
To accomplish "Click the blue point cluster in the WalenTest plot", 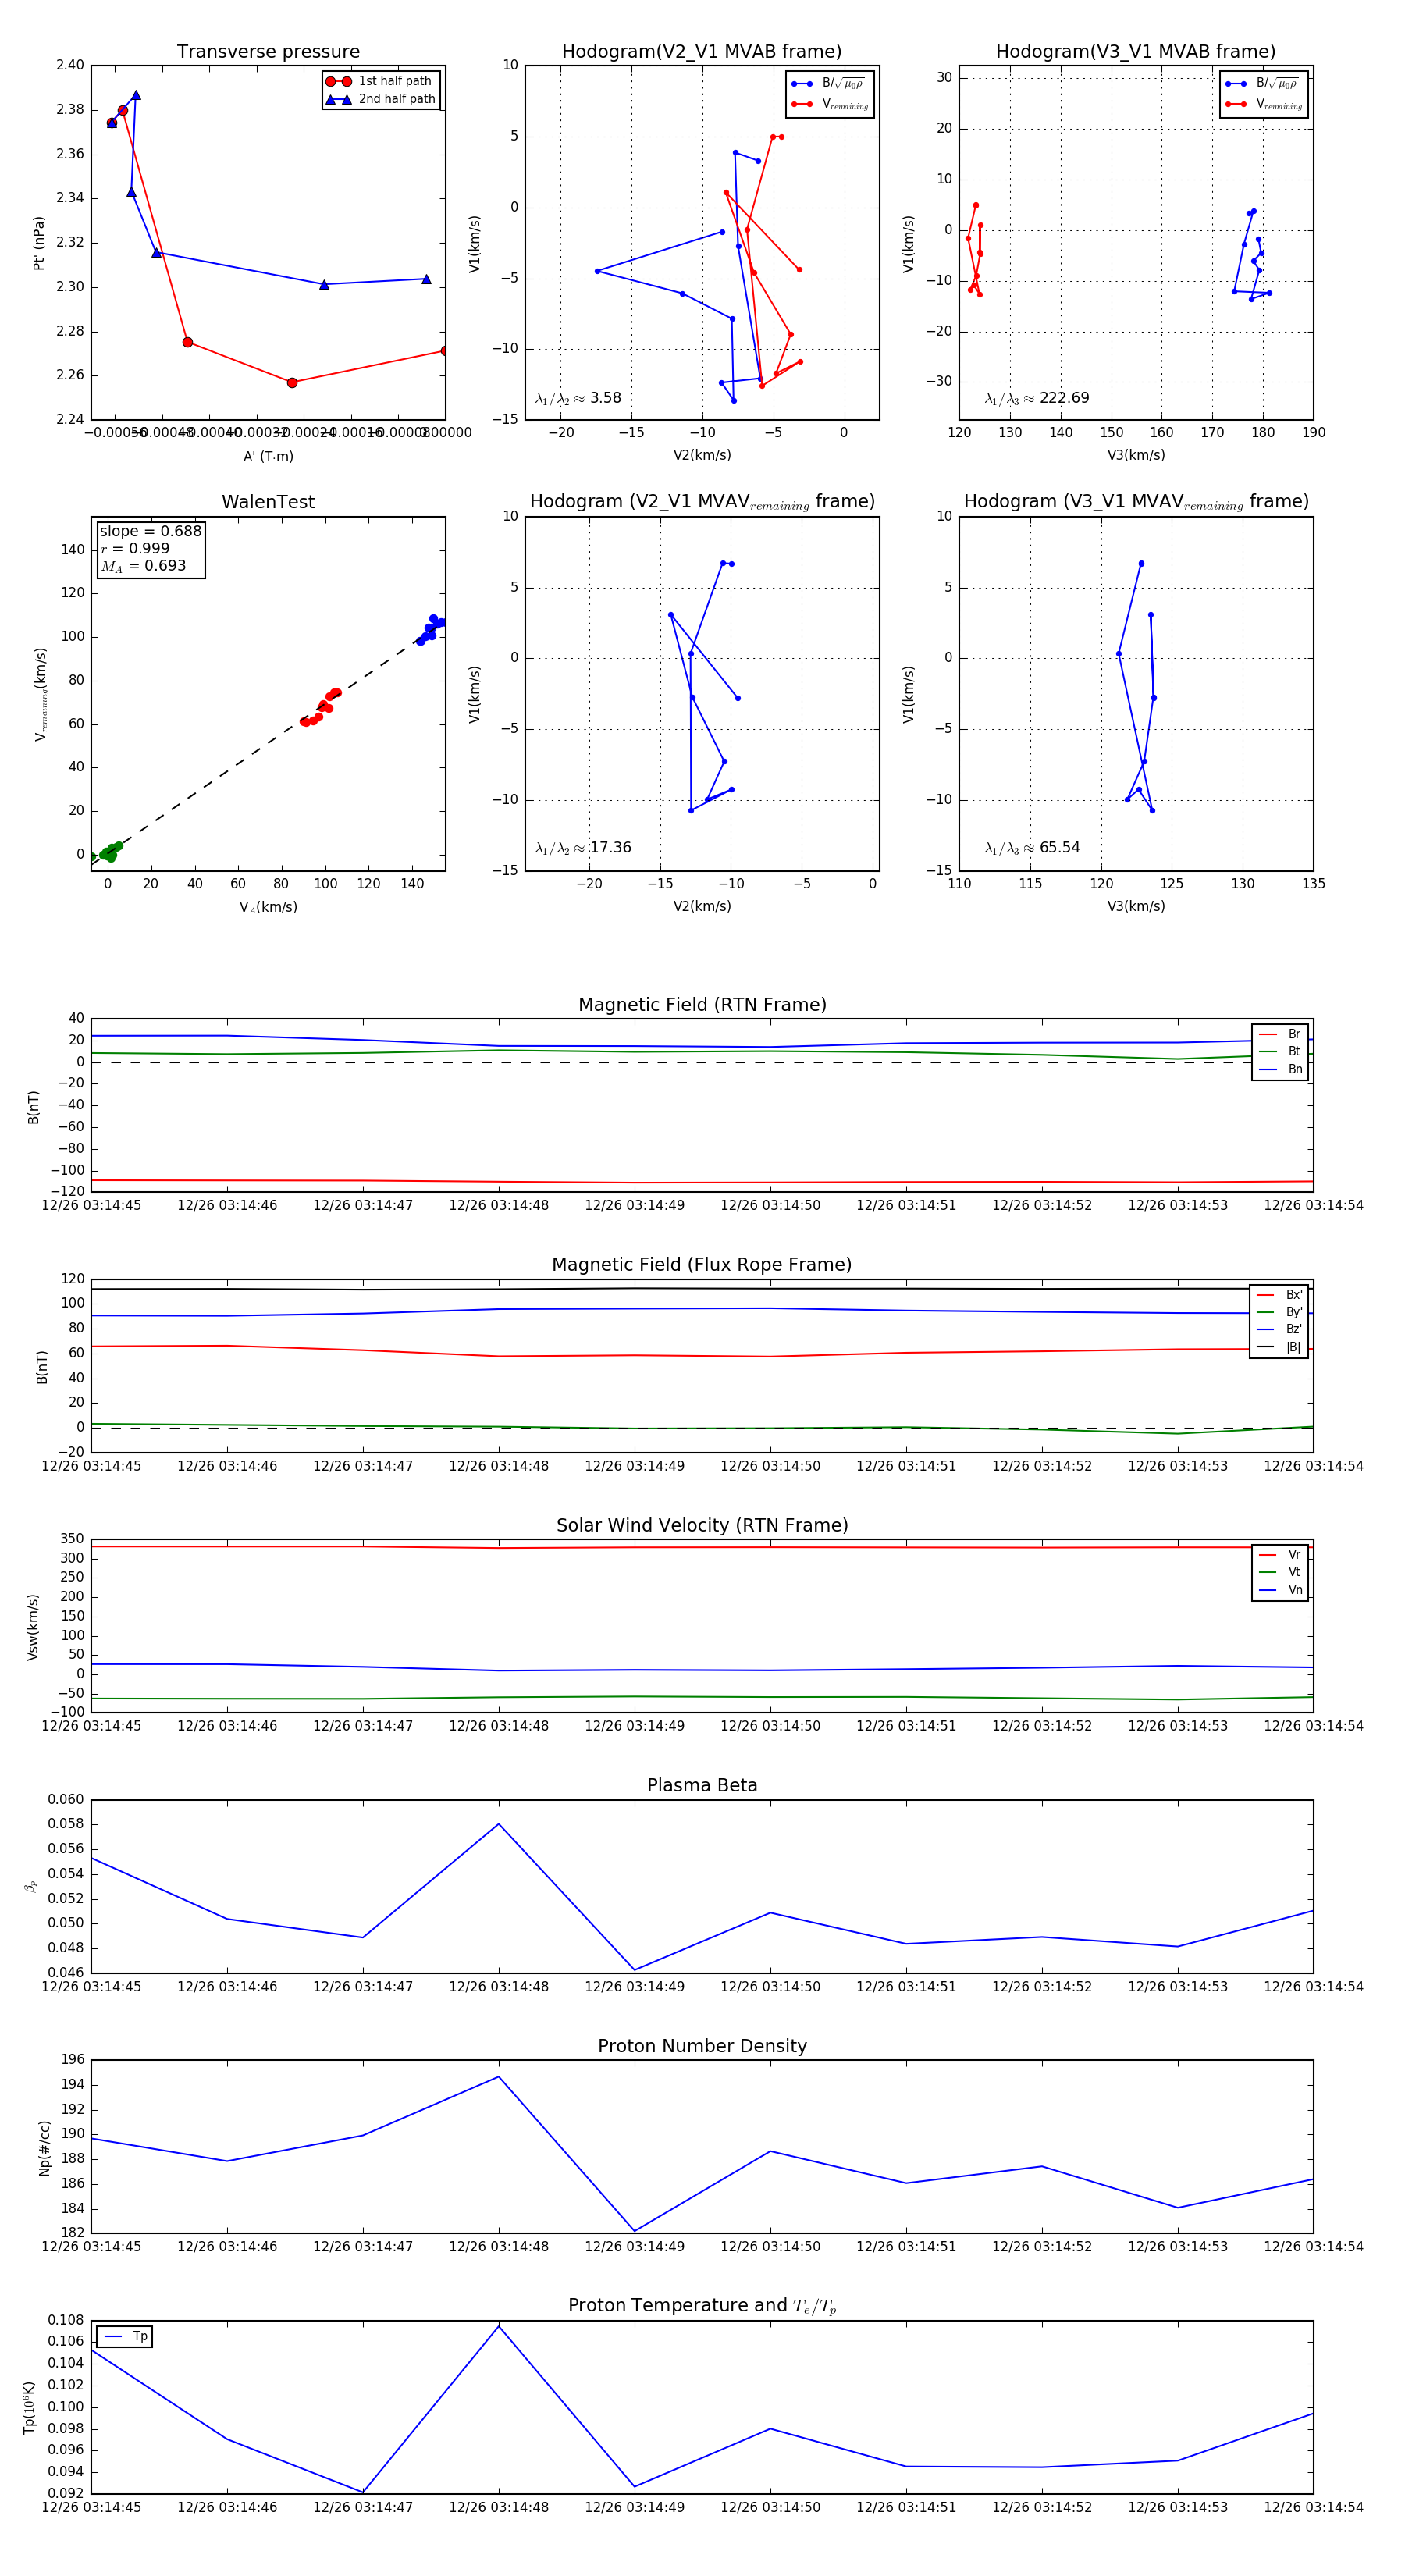I will (x=431, y=629).
